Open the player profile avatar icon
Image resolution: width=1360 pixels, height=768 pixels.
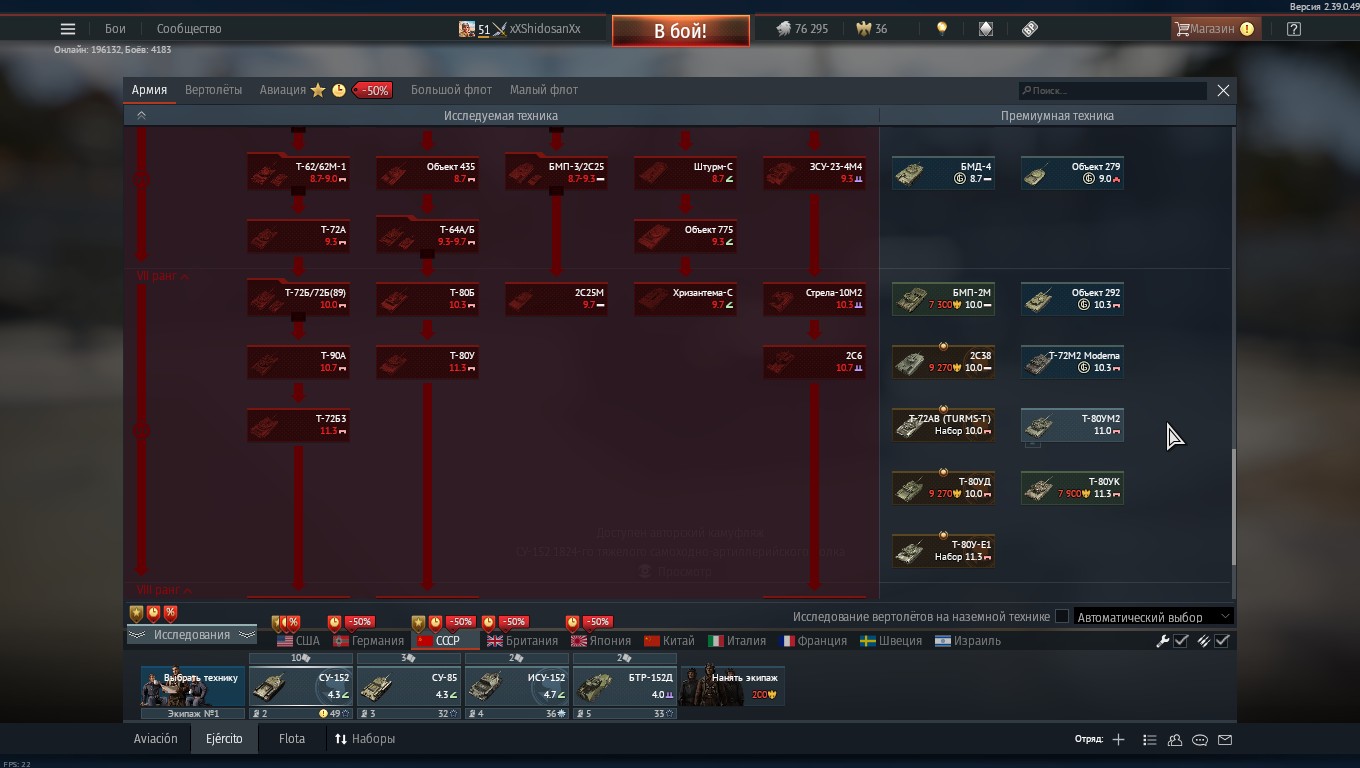tap(467, 29)
